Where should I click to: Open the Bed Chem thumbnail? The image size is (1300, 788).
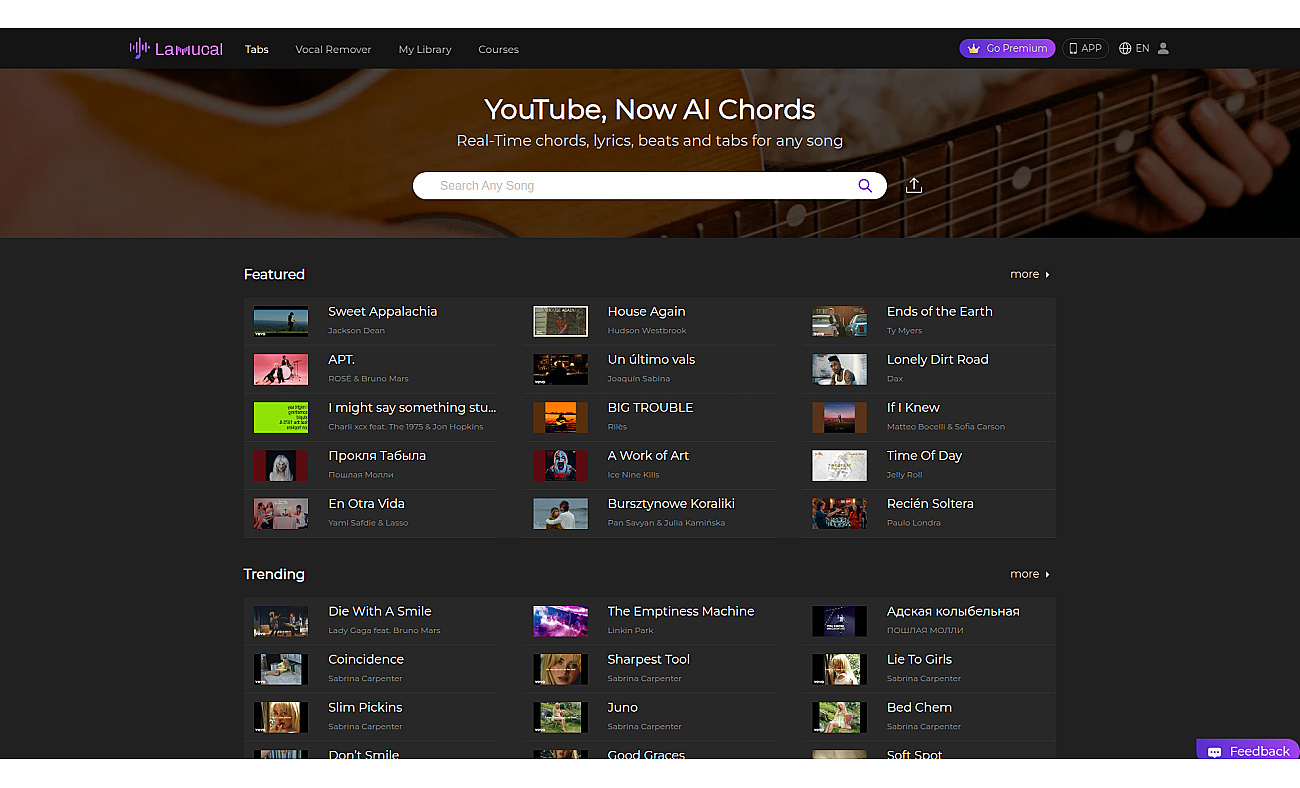click(x=839, y=717)
